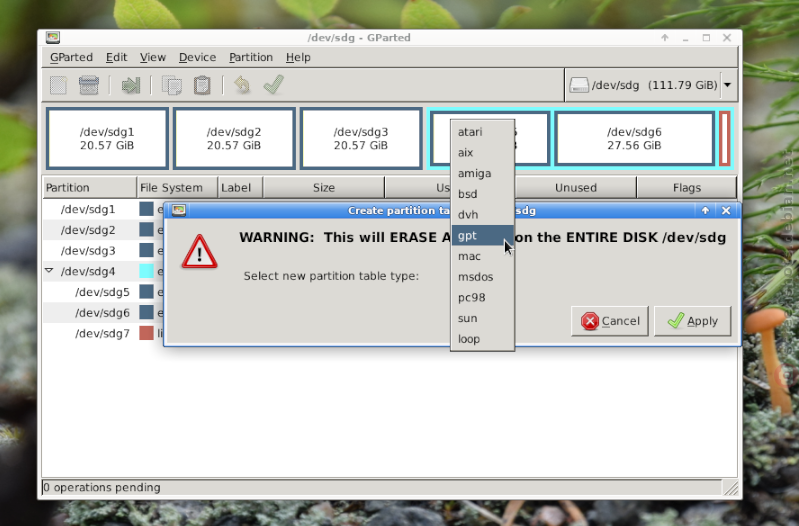Click the Unused column header
Screen dimensions: 799x526
(576, 188)
